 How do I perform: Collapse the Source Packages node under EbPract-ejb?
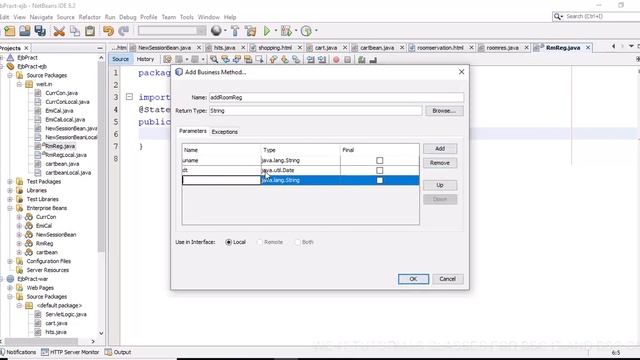(x=10, y=75)
